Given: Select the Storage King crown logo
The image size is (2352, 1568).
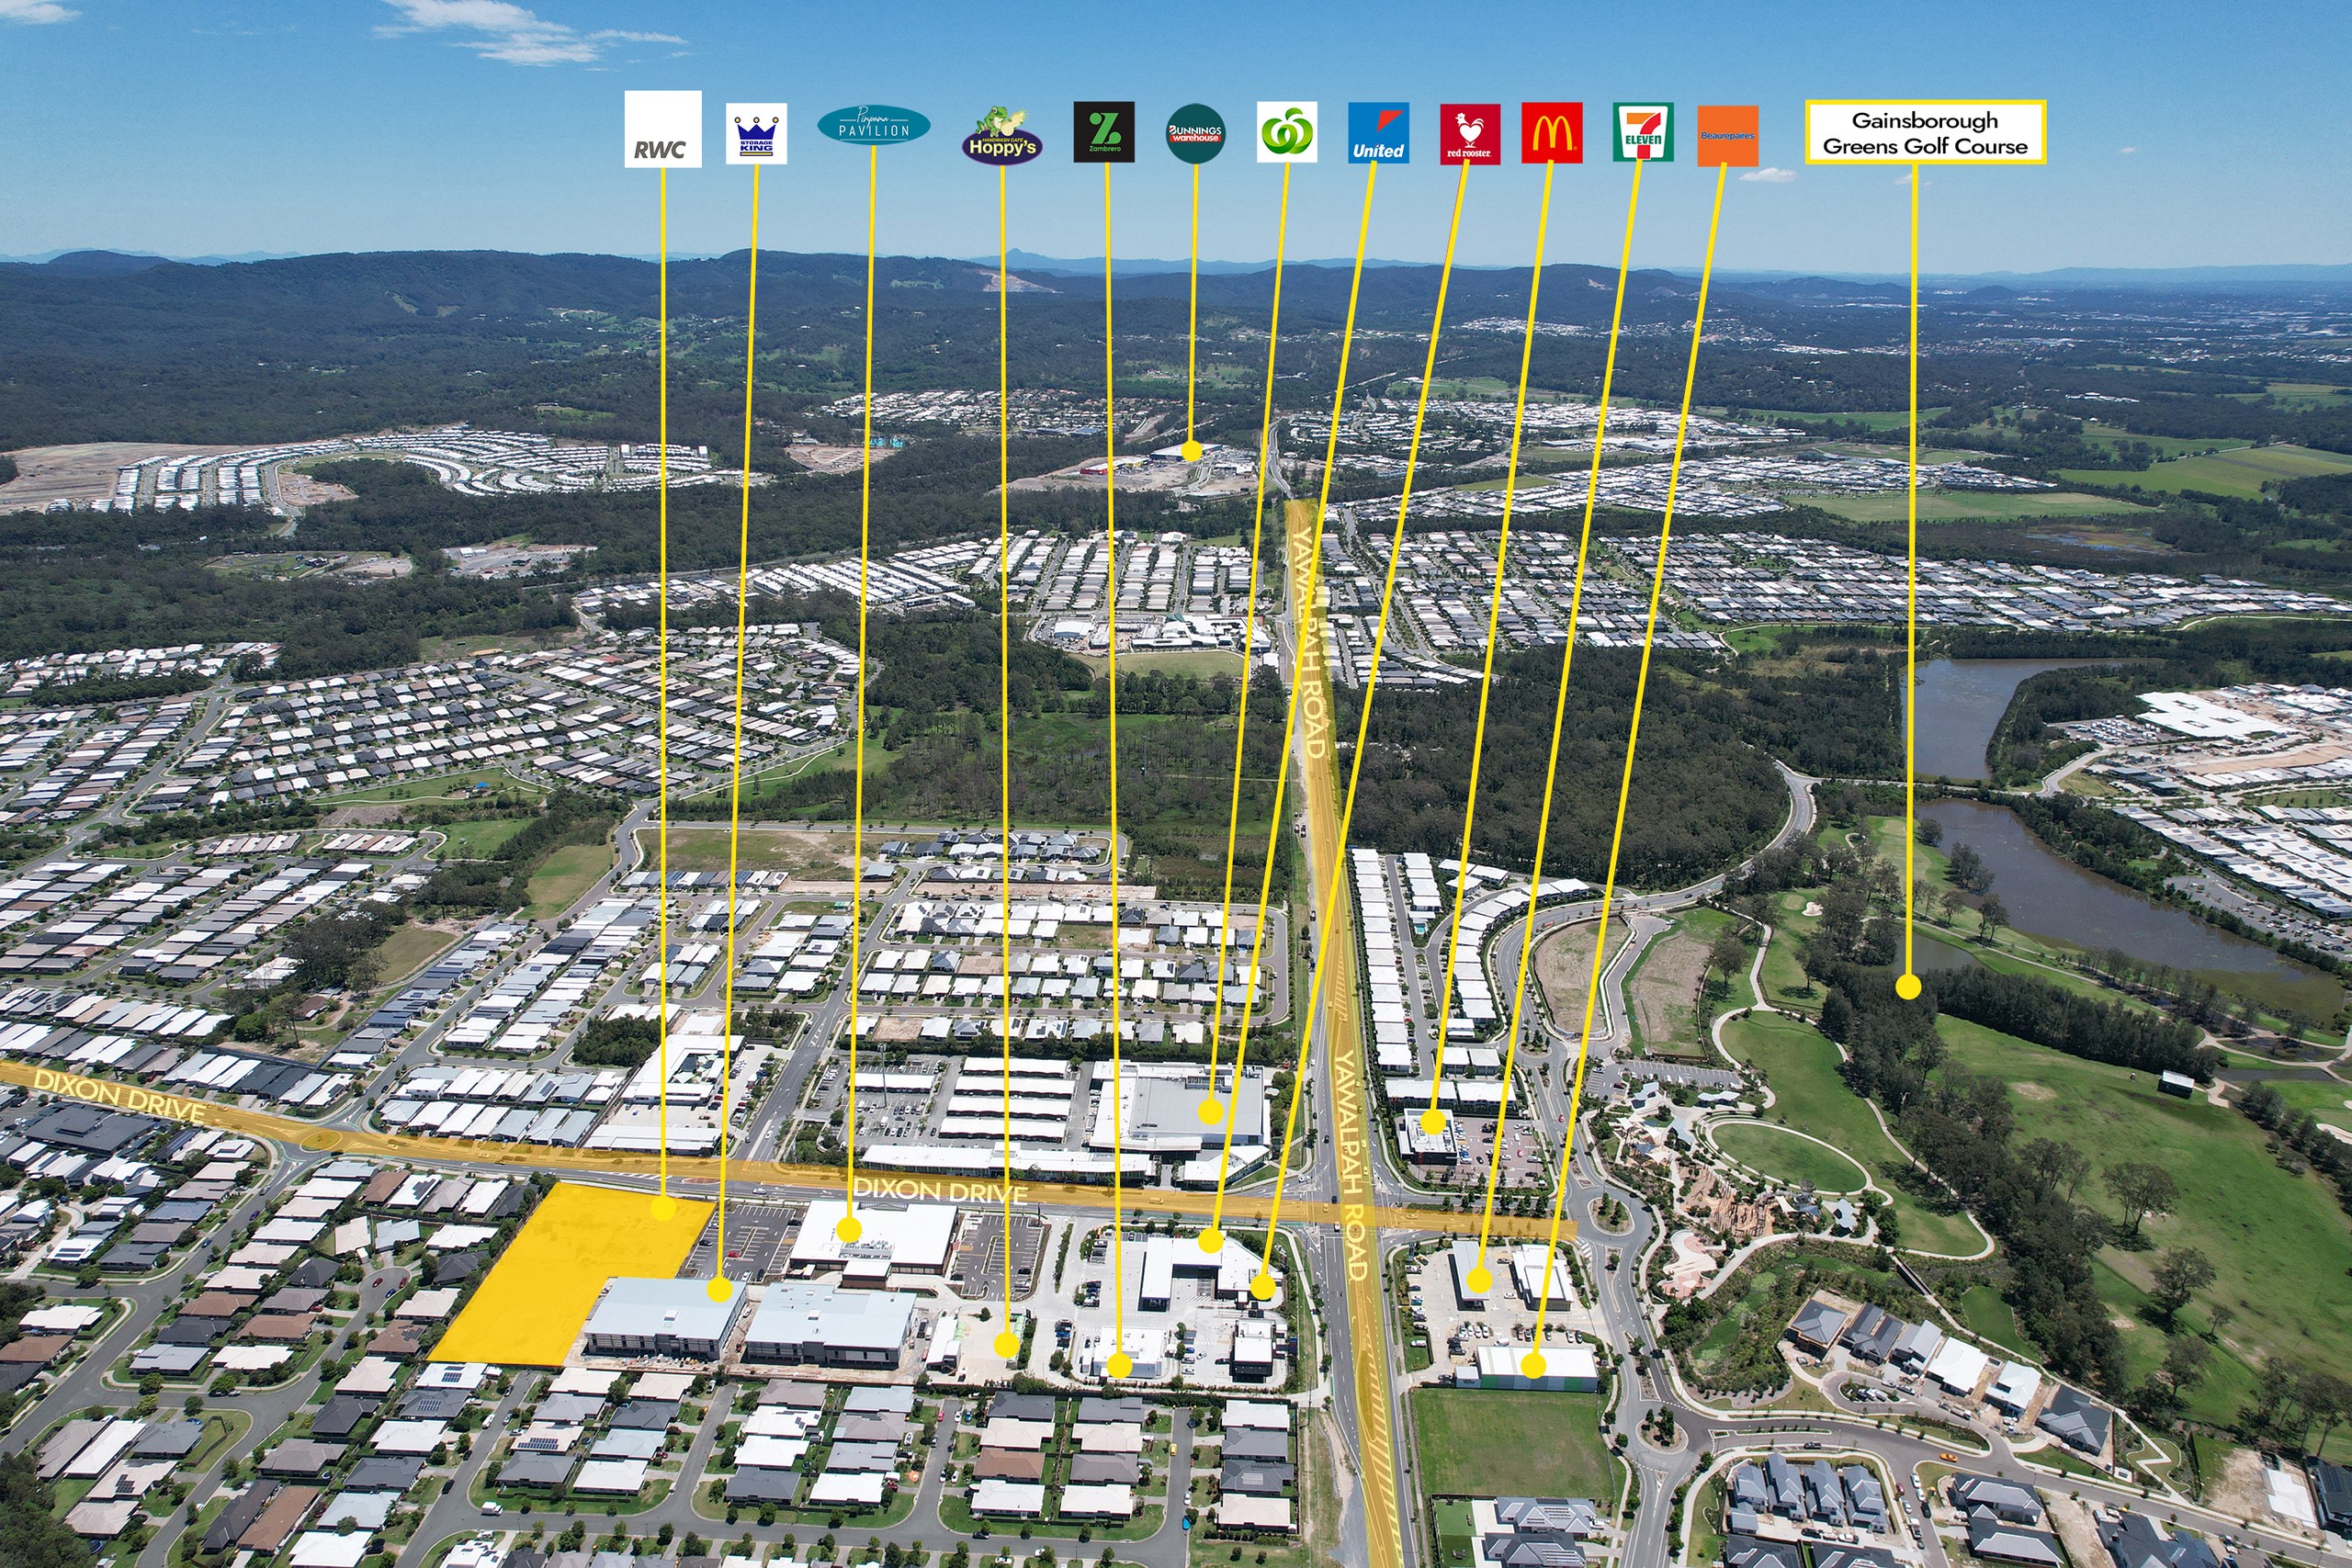Looking at the screenshot, I should pyautogui.click(x=756, y=133).
